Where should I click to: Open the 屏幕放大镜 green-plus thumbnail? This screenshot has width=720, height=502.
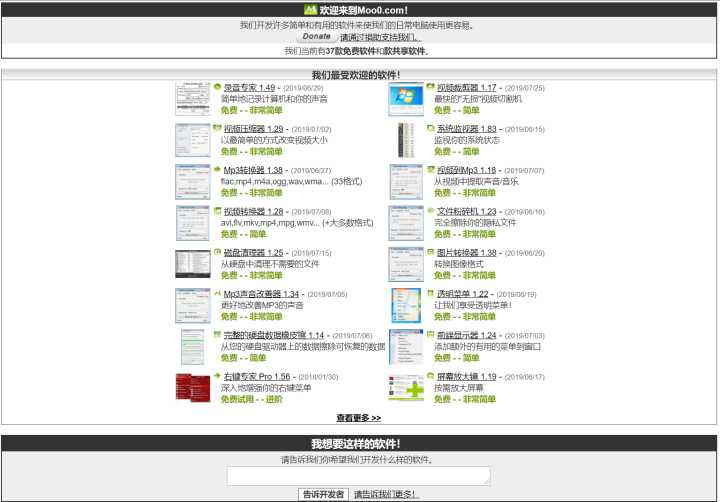coord(406,388)
